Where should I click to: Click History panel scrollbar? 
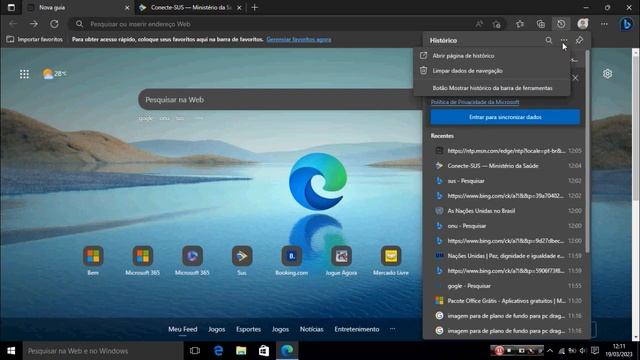[587, 151]
